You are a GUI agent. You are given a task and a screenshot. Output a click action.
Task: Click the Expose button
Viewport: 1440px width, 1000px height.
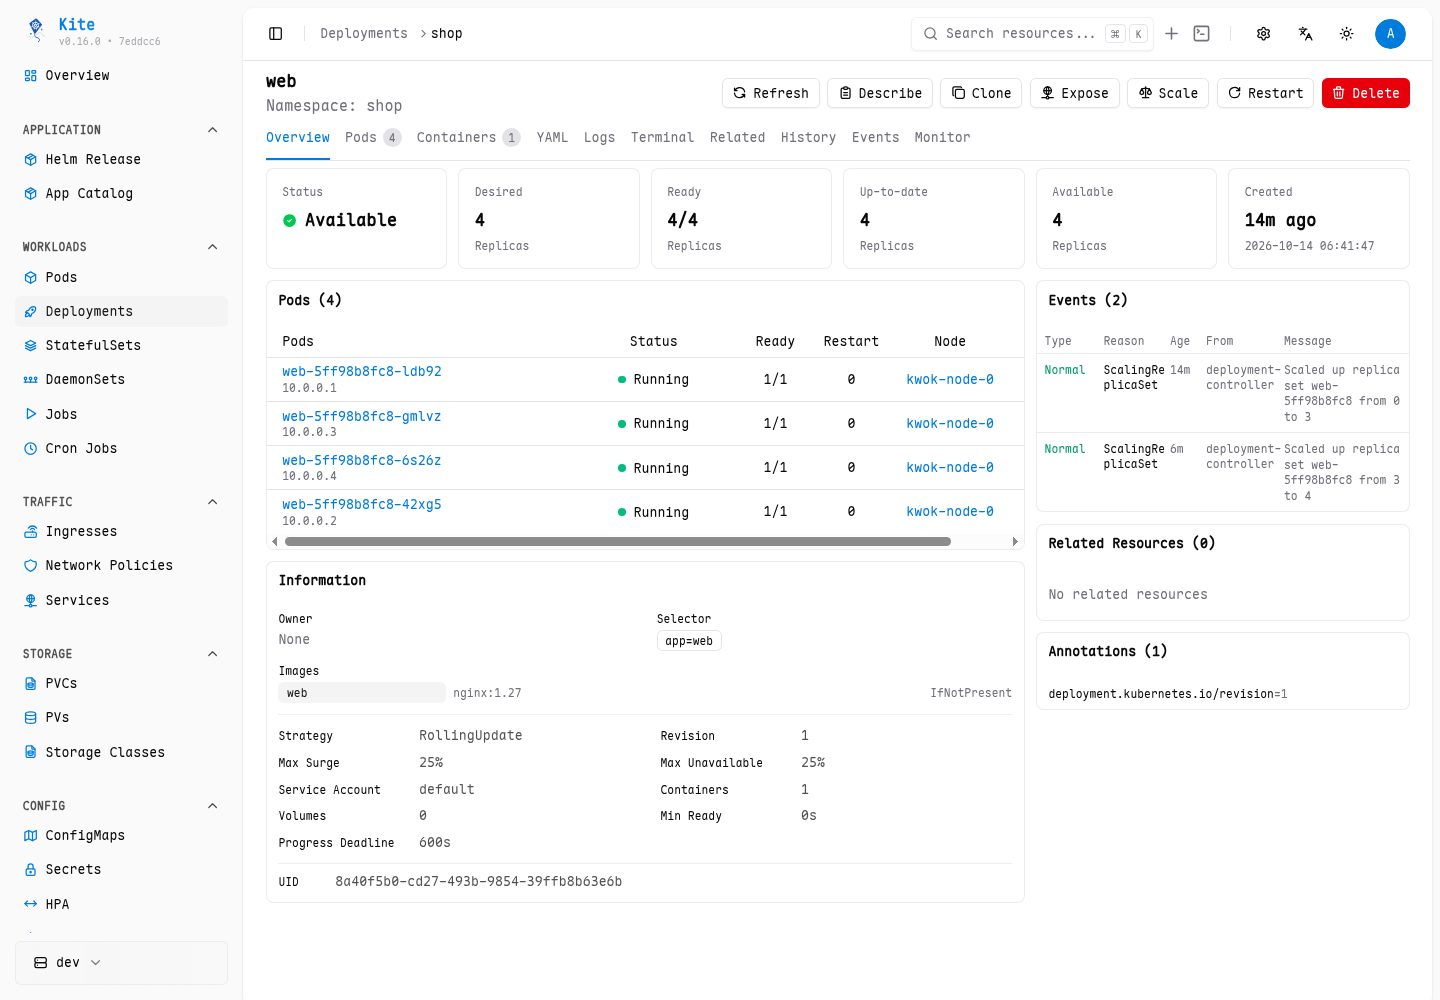pos(1075,93)
